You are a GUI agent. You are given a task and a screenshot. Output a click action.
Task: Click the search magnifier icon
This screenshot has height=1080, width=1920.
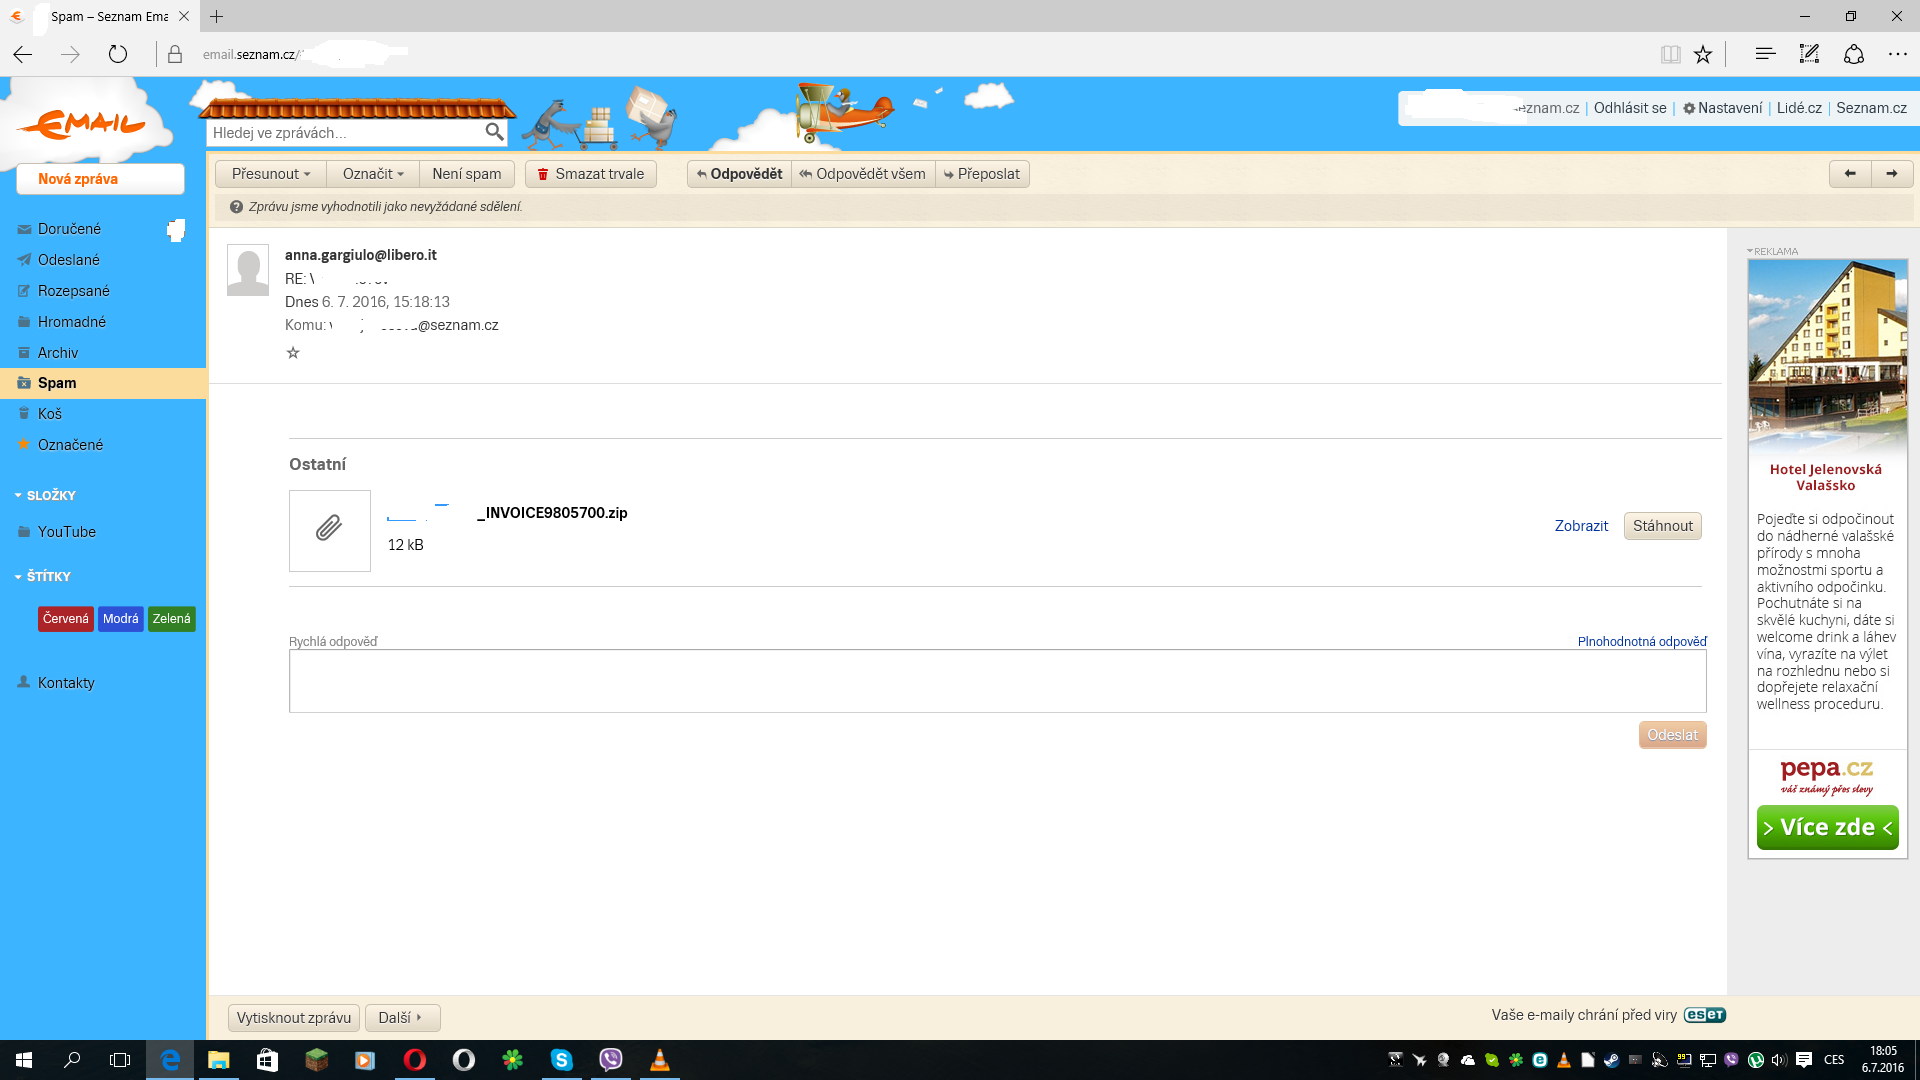[x=494, y=132]
